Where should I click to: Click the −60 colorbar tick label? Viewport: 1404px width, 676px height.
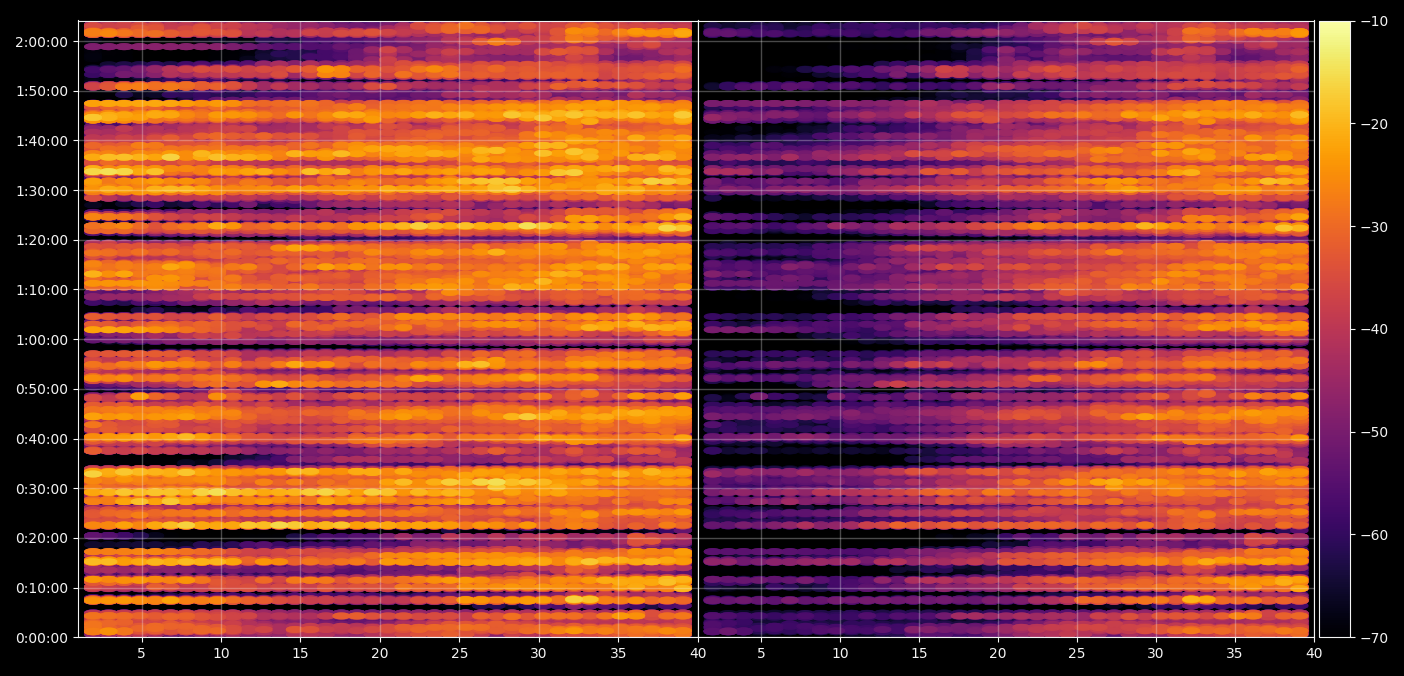point(1374,535)
